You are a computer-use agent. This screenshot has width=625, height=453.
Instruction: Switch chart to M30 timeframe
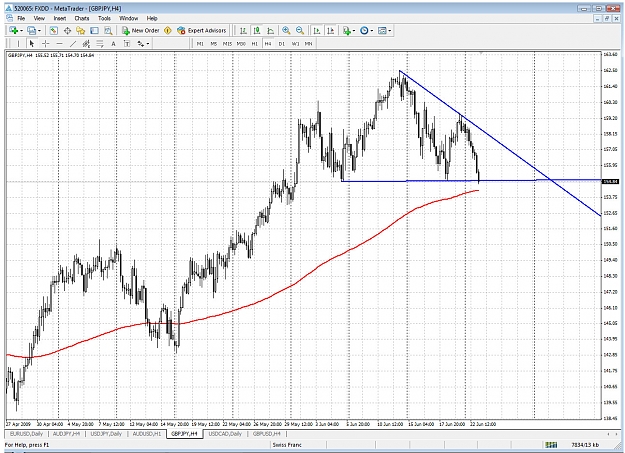[x=241, y=43]
